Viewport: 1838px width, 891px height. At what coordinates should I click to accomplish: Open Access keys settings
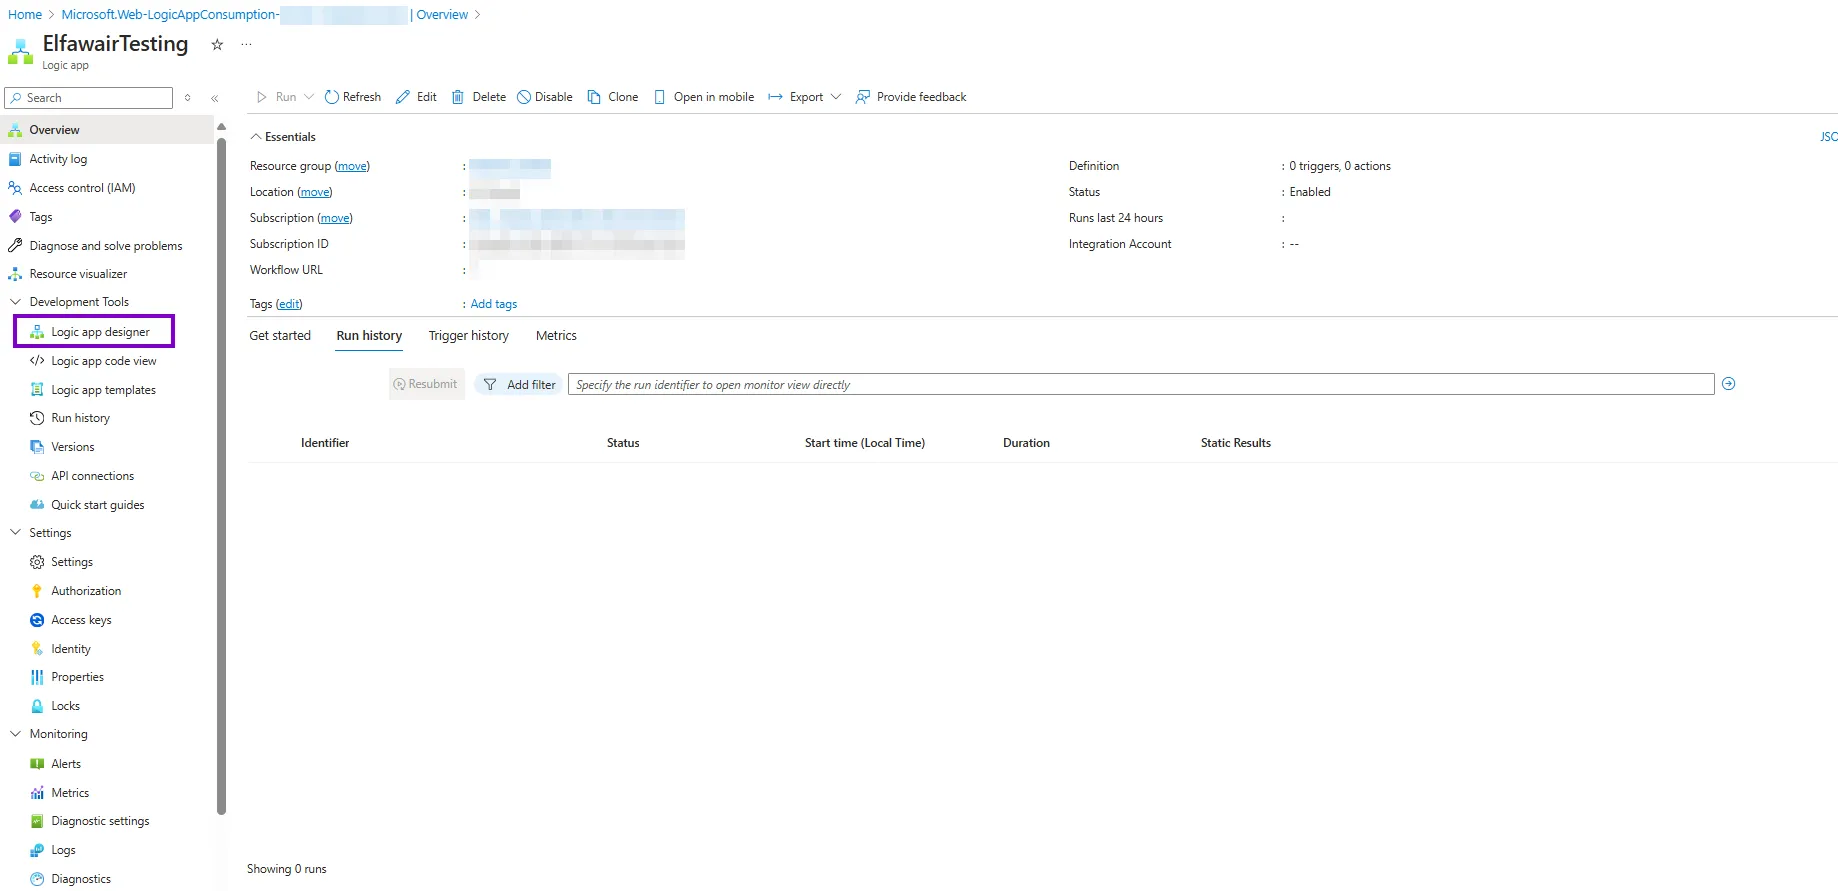(x=81, y=620)
